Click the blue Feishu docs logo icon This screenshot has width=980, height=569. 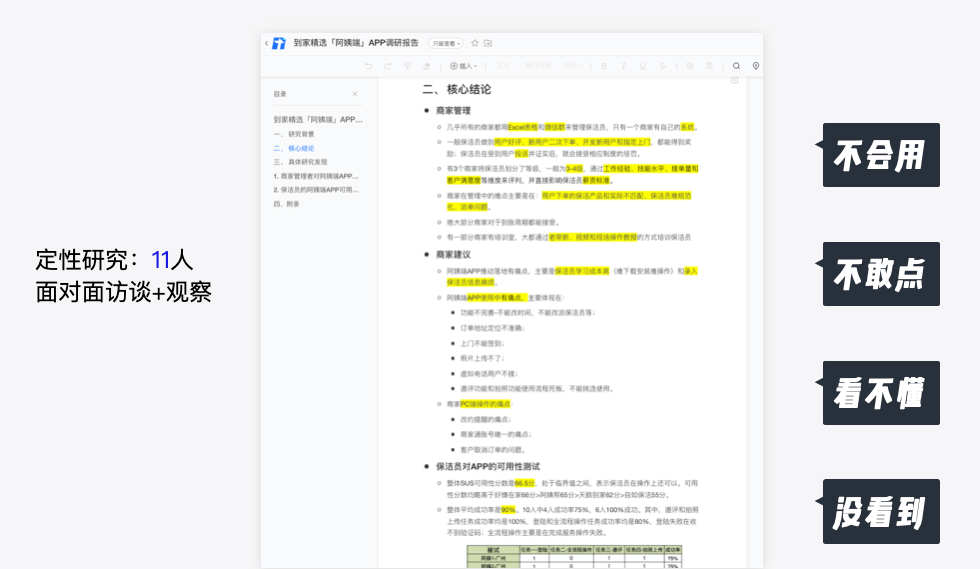[279, 43]
